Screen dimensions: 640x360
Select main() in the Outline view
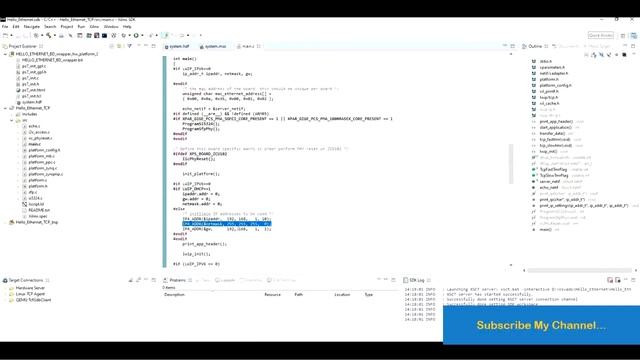[x=545, y=230]
